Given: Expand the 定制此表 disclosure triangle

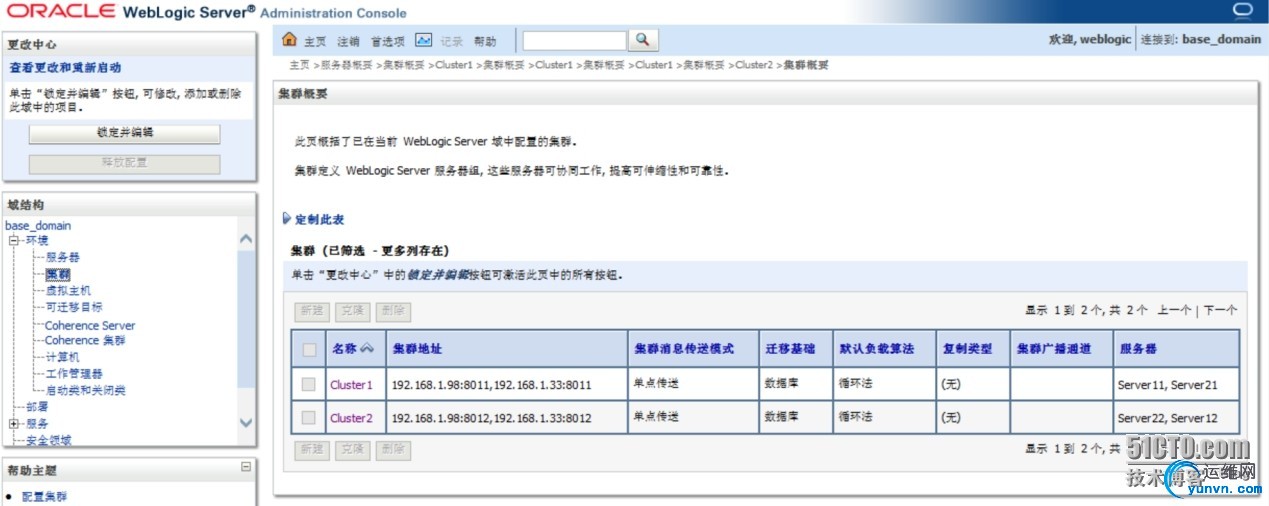Looking at the screenshot, I should coord(287,219).
